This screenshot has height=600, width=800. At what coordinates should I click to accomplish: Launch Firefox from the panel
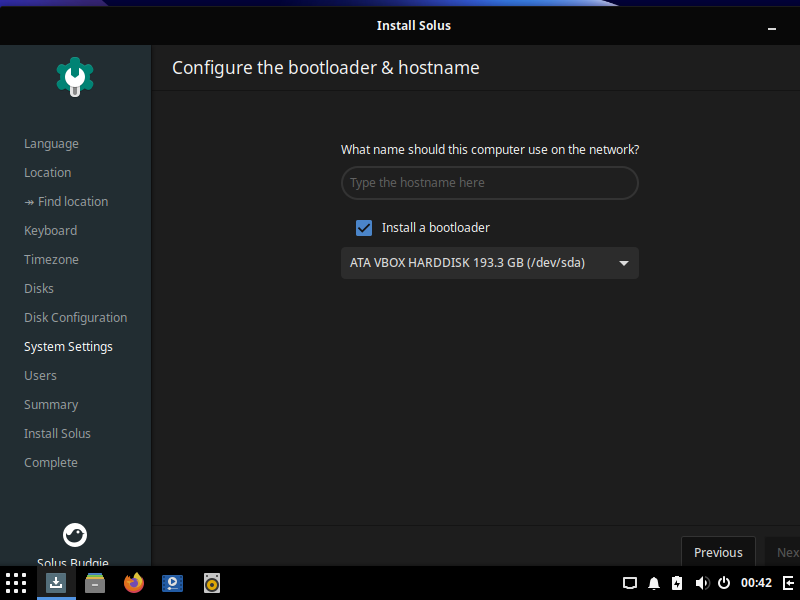pos(134,583)
